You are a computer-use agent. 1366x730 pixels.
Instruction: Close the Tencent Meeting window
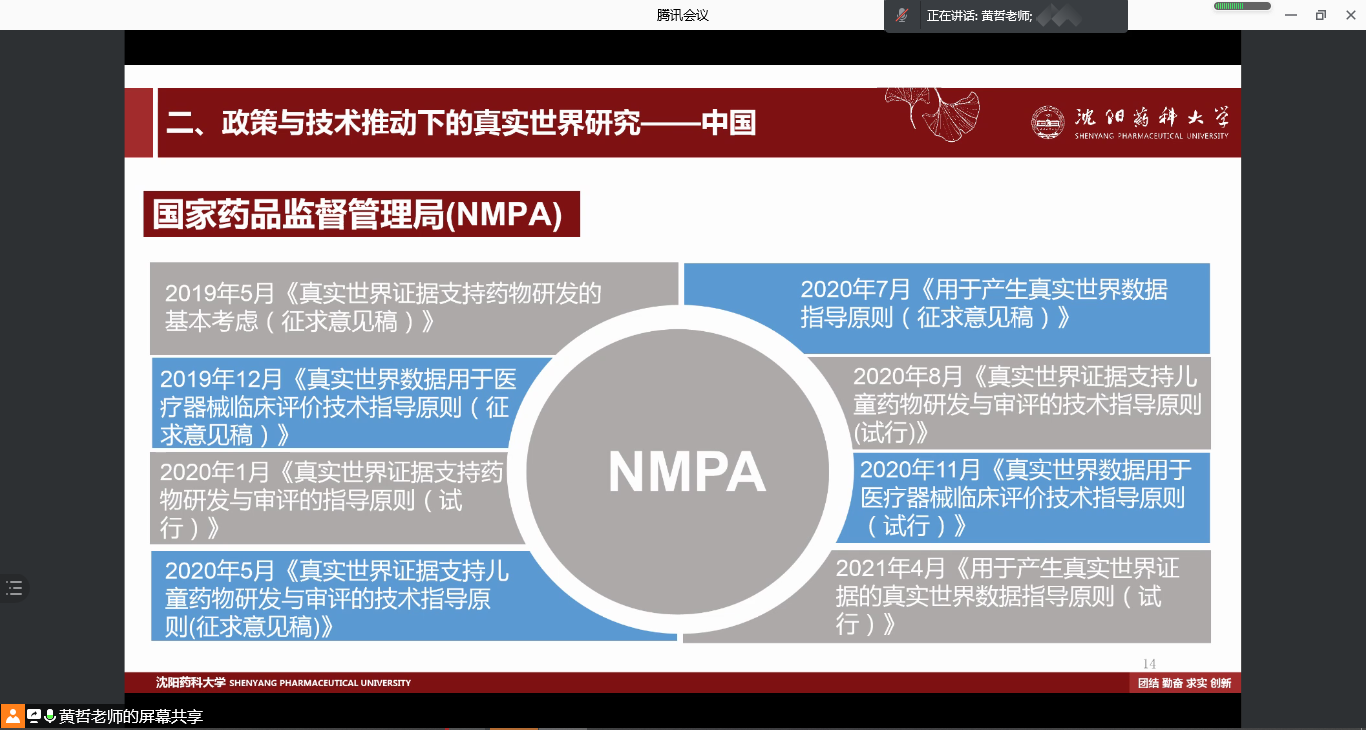click(1349, 15)
